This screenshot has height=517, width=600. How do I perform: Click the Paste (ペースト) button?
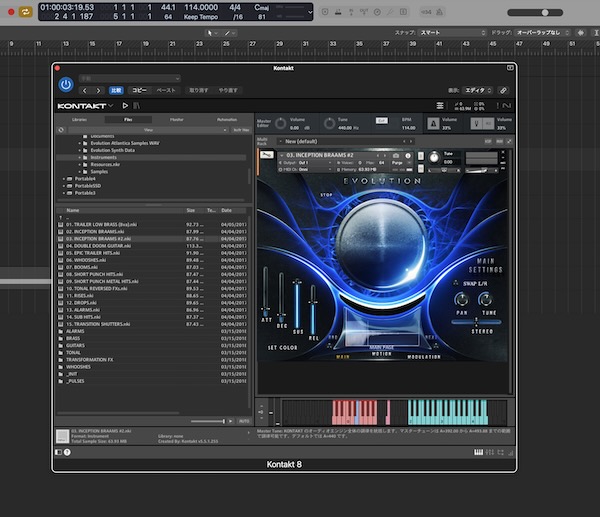166,91
